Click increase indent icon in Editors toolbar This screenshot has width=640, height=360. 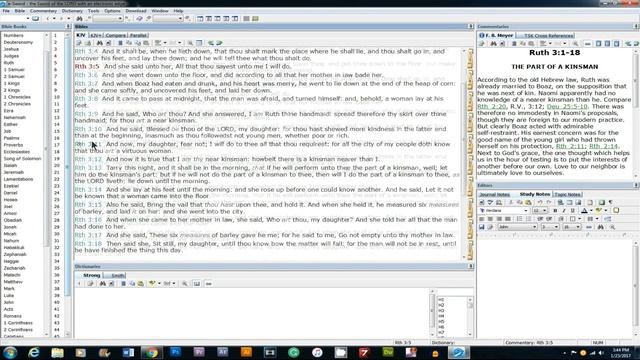(549, 219)
